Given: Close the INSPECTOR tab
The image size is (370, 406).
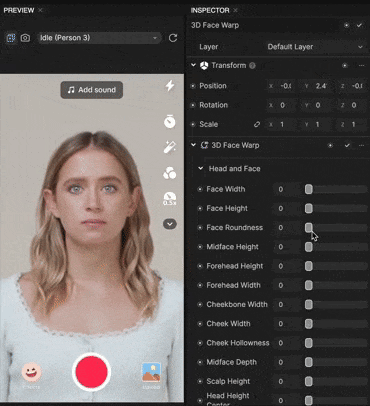Looking at the screenshot, I should [x=235, y=10].
